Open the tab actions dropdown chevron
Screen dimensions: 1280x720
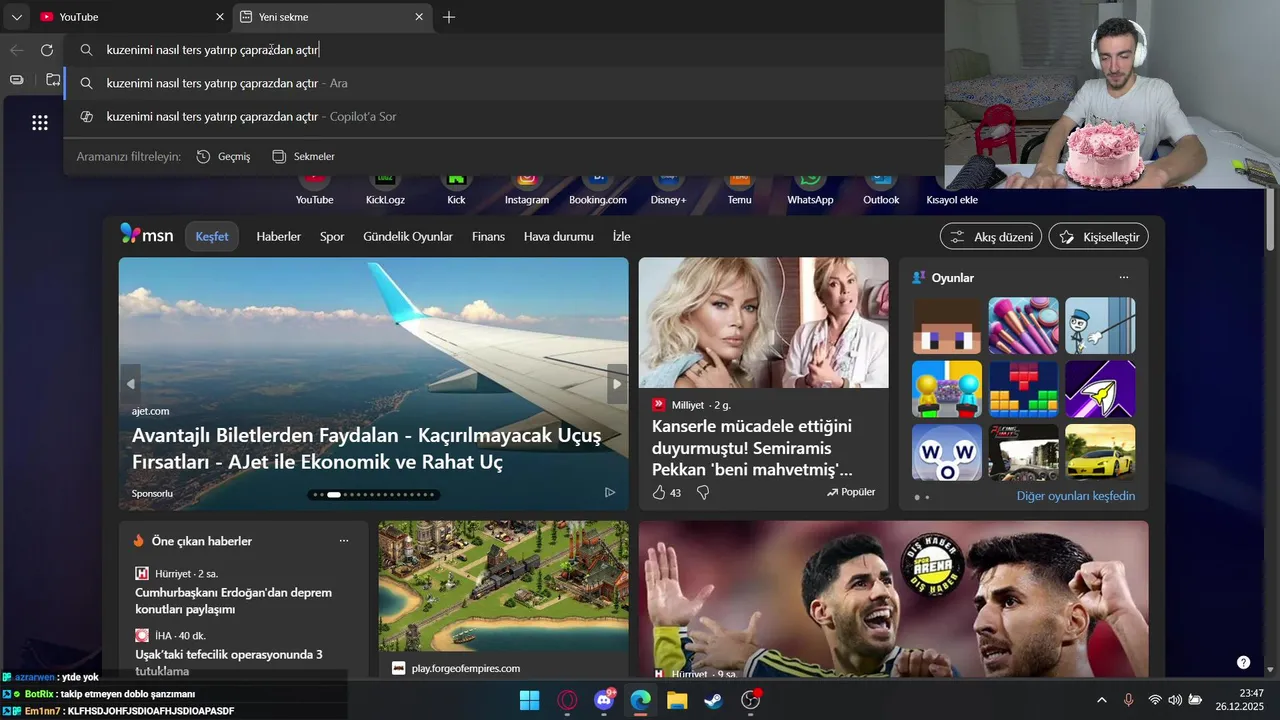point(16,17)
